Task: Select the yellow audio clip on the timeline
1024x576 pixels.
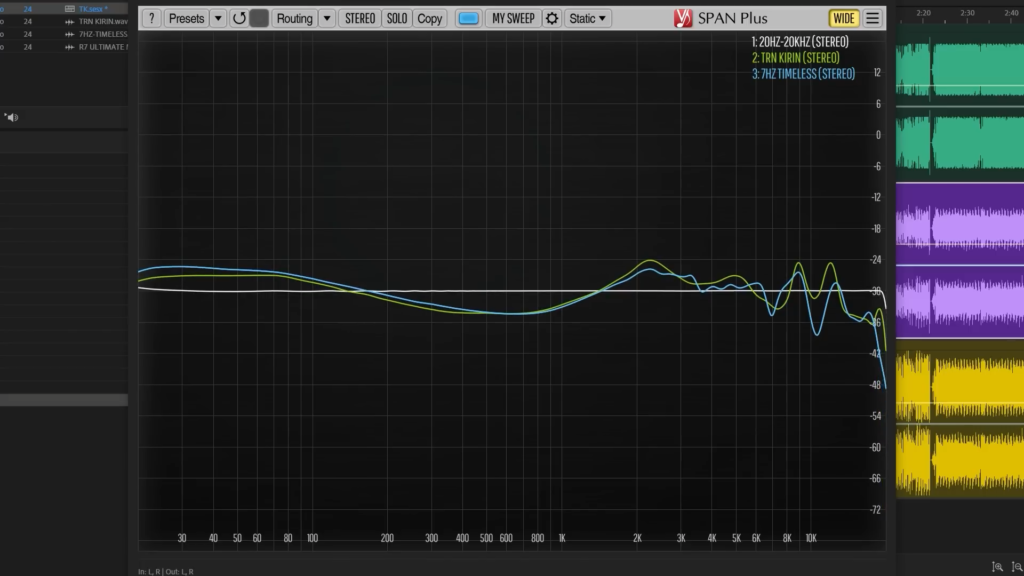Action: point(960,419)
